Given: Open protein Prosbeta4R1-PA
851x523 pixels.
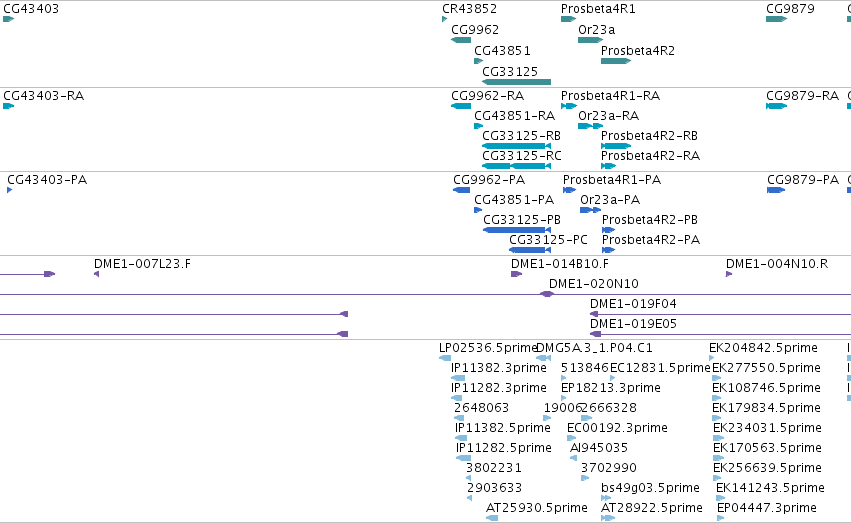Looking at the screenshot, I should 612,180.
